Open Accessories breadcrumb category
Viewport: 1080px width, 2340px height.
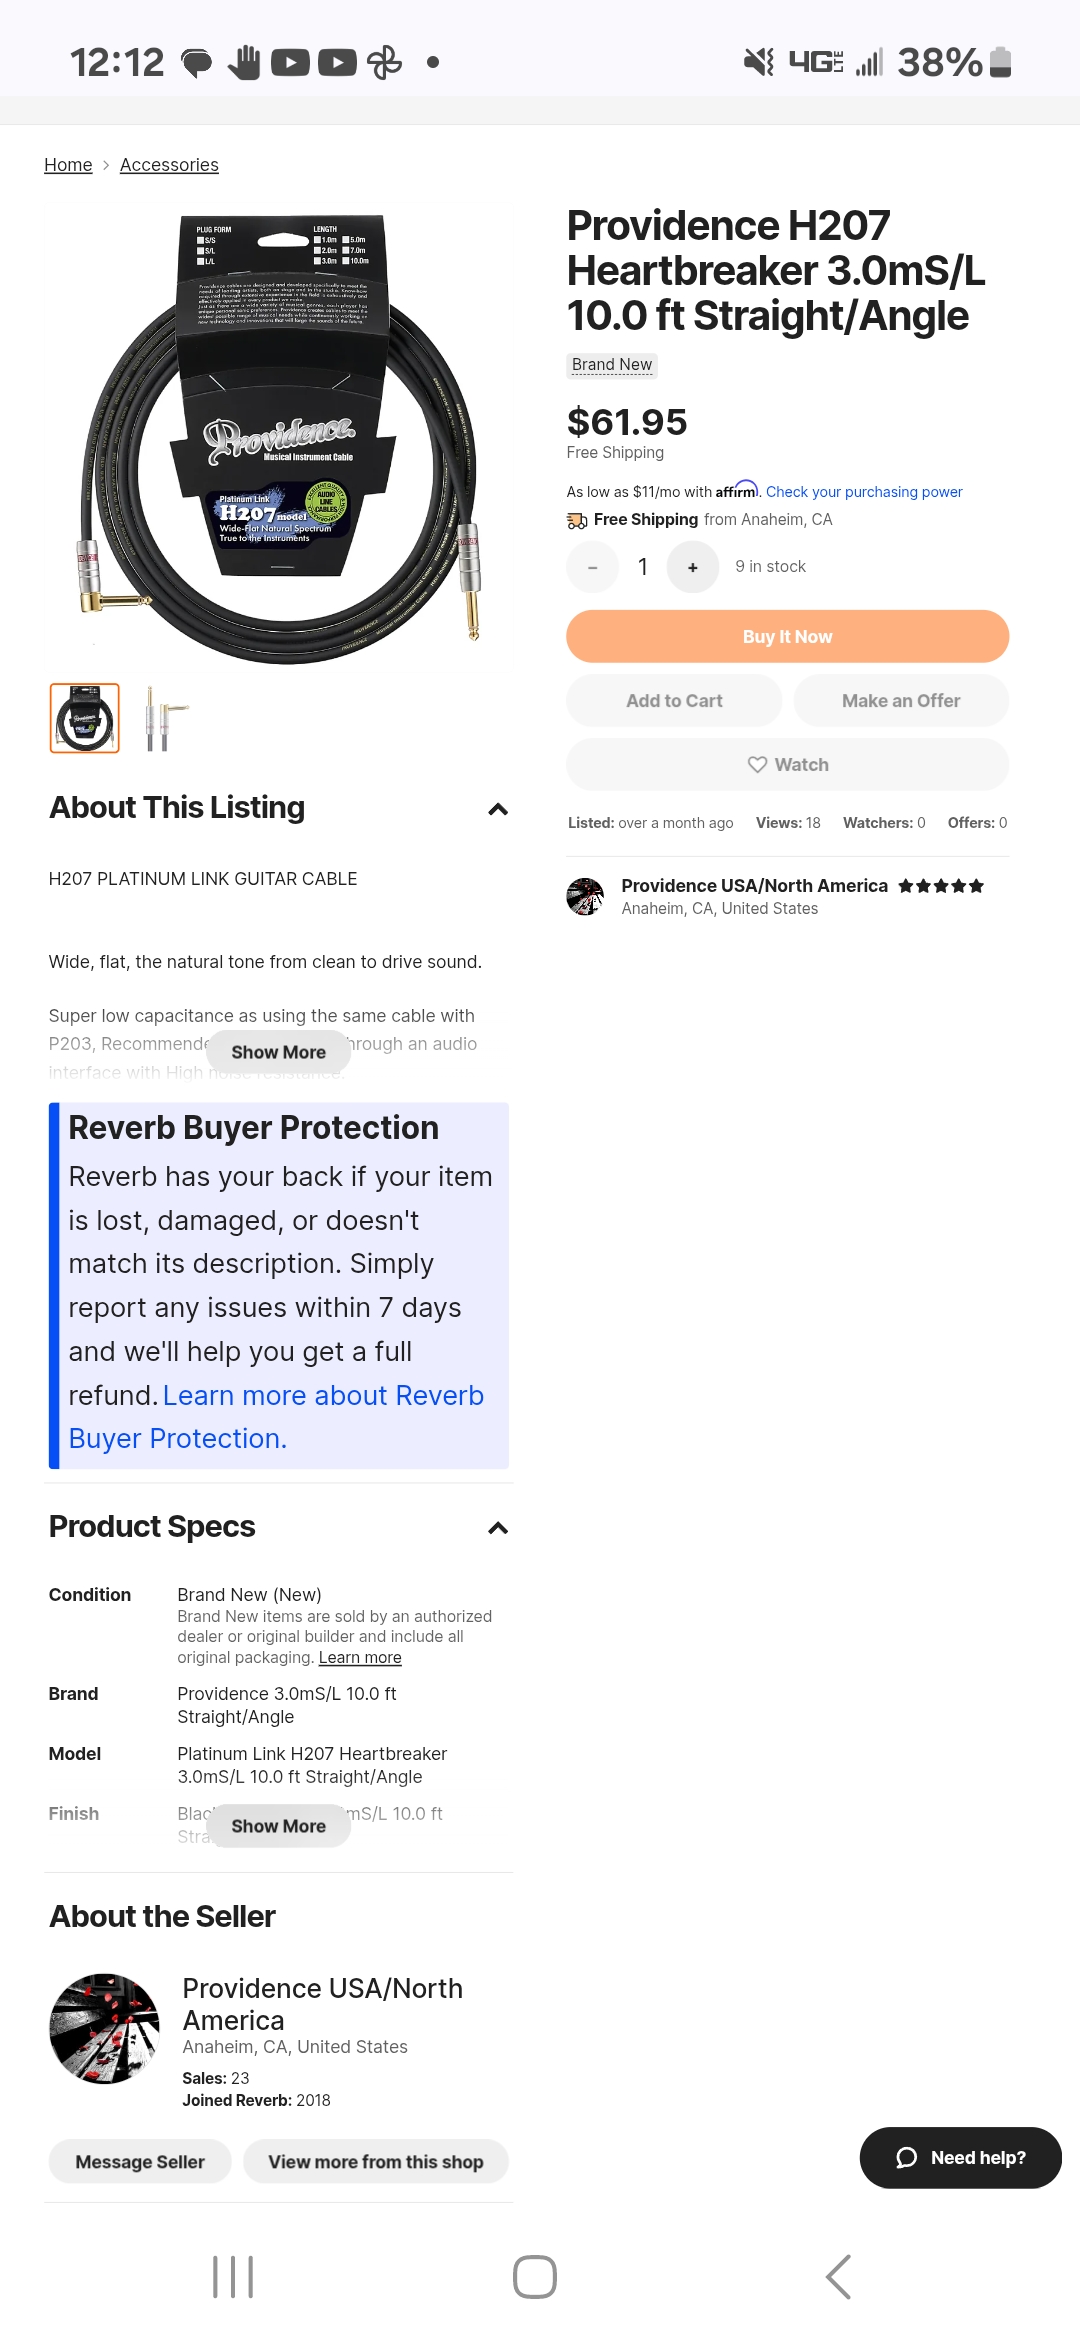tap(169, 165)
